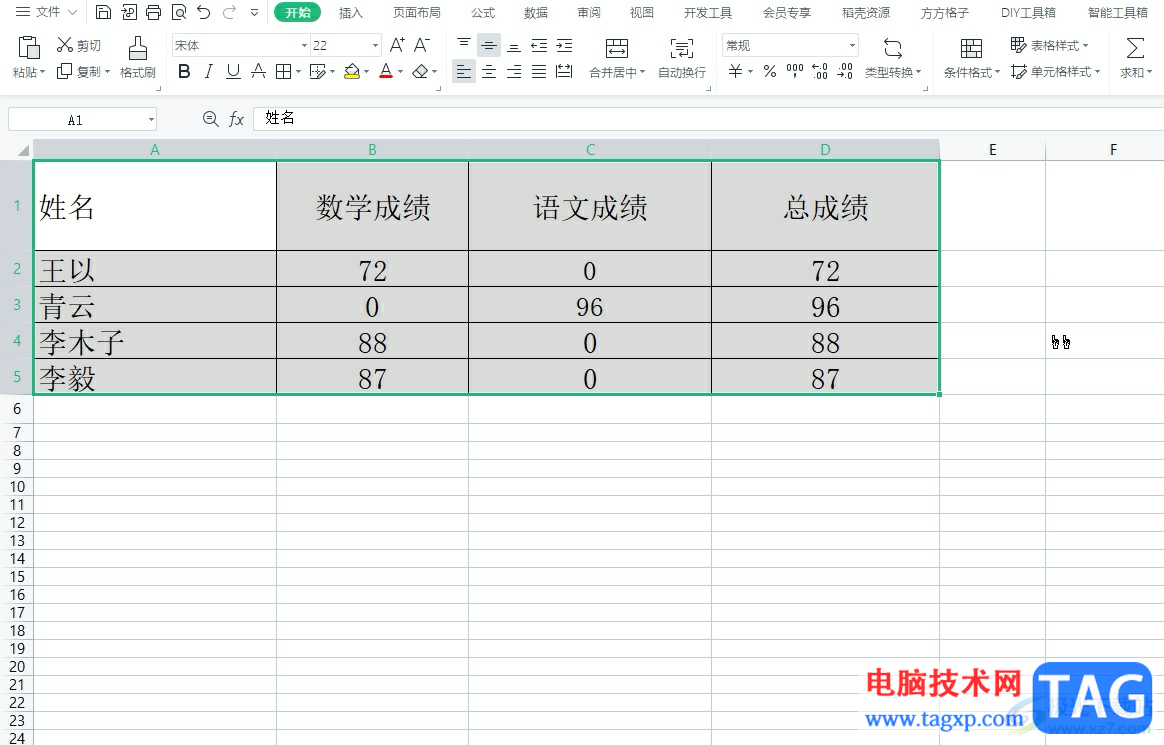Viewport: 1164px width, 745px height.
Task: Toggle Underline formatting
Action: 234,71
